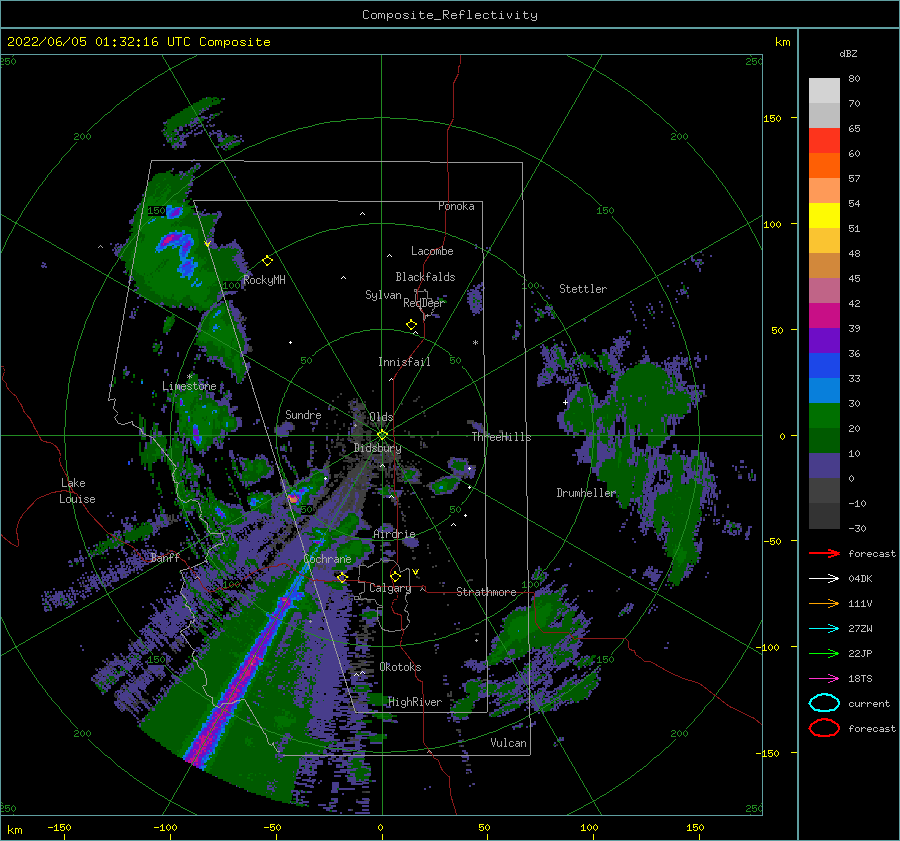Click the green 30 dBZ color swatch
The height and width of the screenshot is (841, 900).
point(825,416)
